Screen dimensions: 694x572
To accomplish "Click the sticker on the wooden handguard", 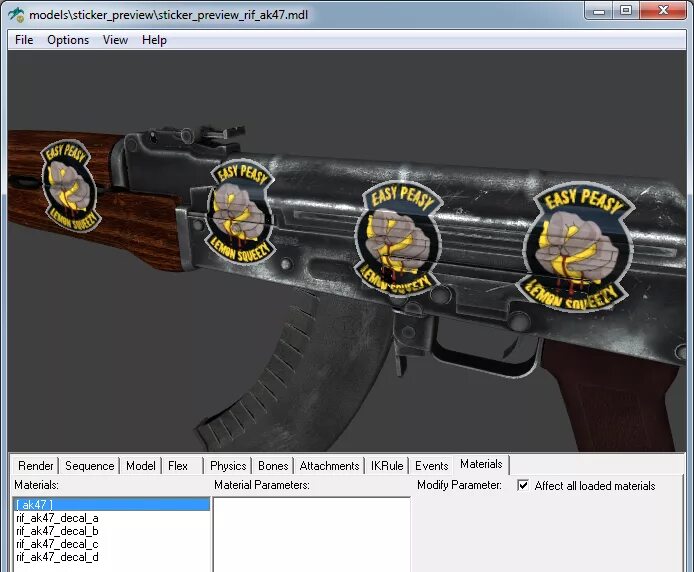I will 69,185.
